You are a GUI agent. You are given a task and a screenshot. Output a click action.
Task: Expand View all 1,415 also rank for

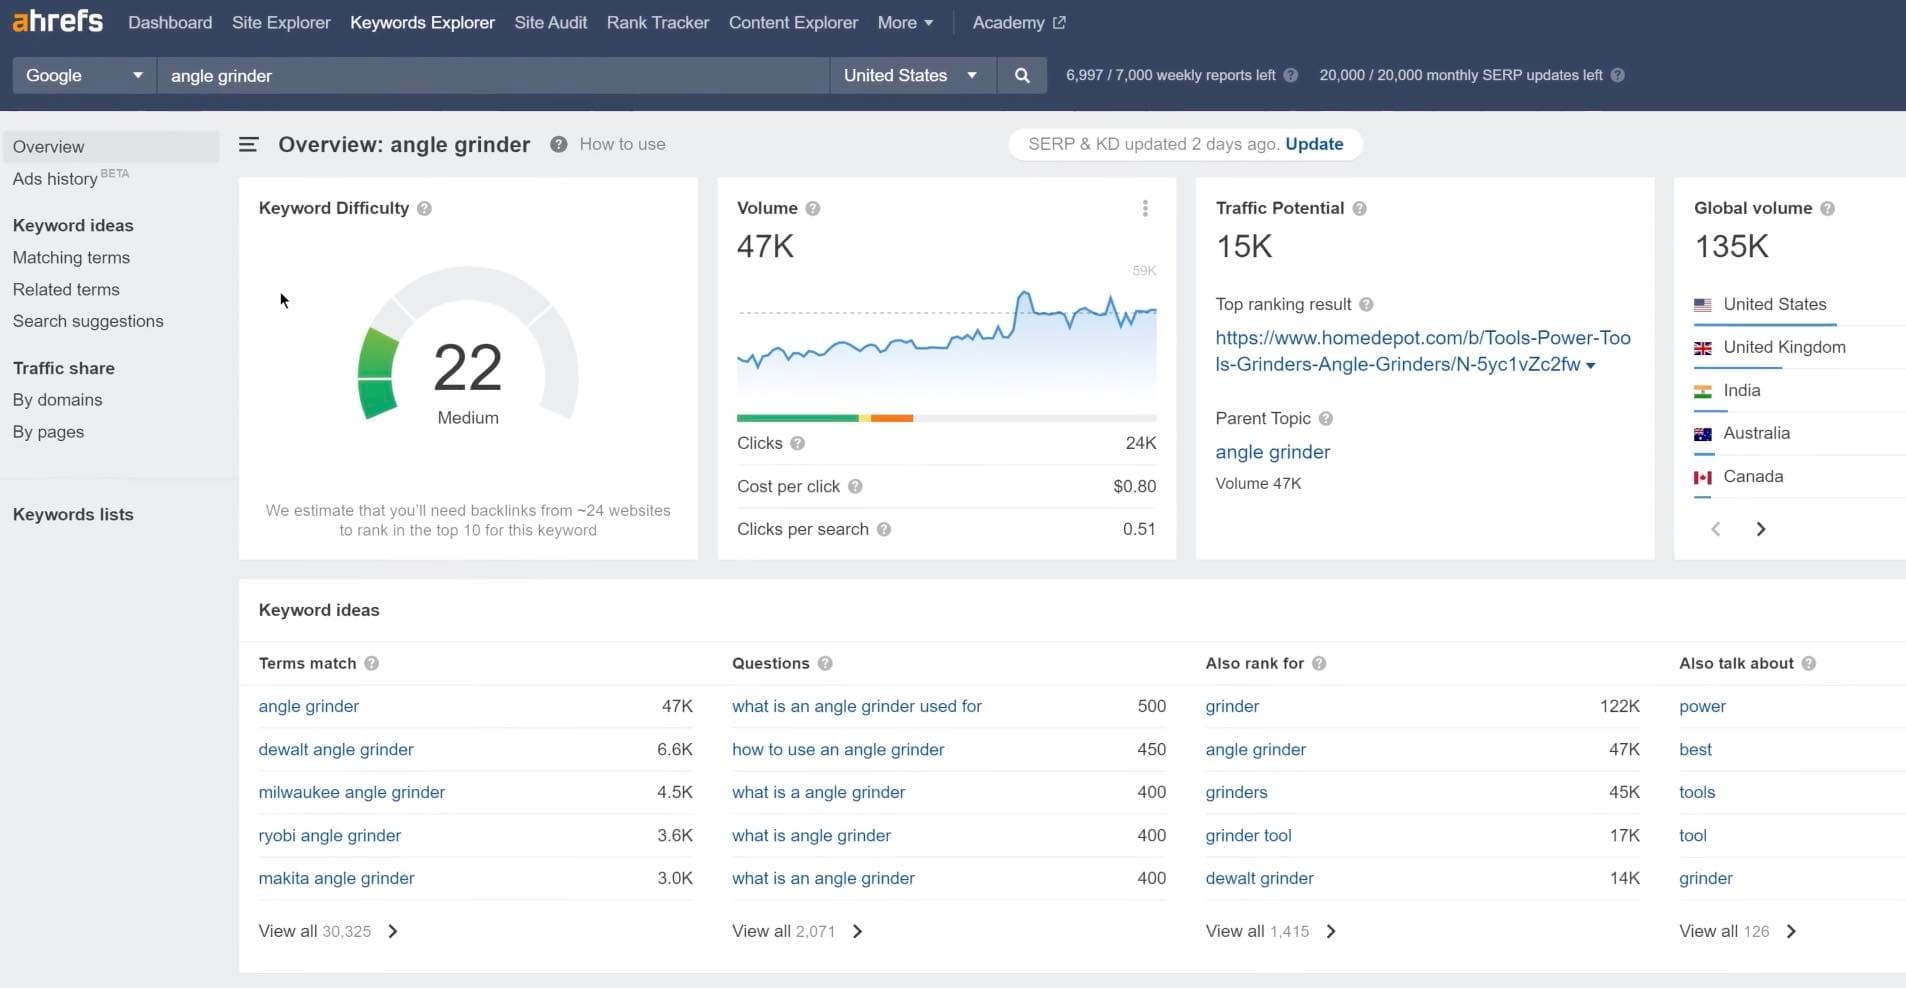[x=1271, y=931]
